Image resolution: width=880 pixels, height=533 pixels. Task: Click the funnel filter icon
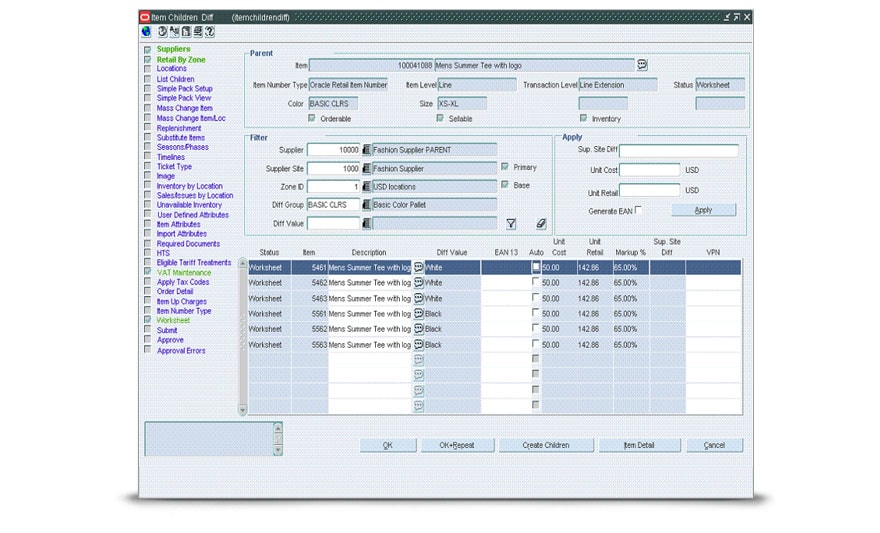click(511, 224)
